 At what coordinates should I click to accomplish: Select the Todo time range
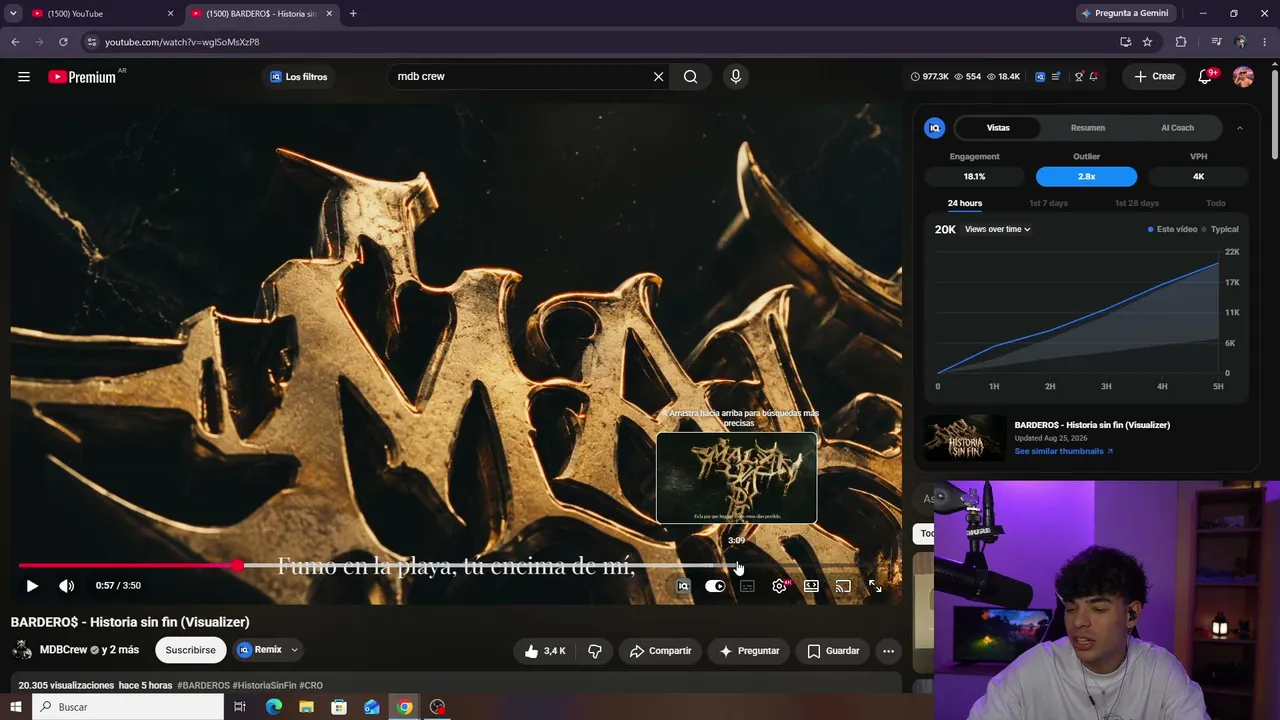pyautogui.click(x=1215, y=203)
